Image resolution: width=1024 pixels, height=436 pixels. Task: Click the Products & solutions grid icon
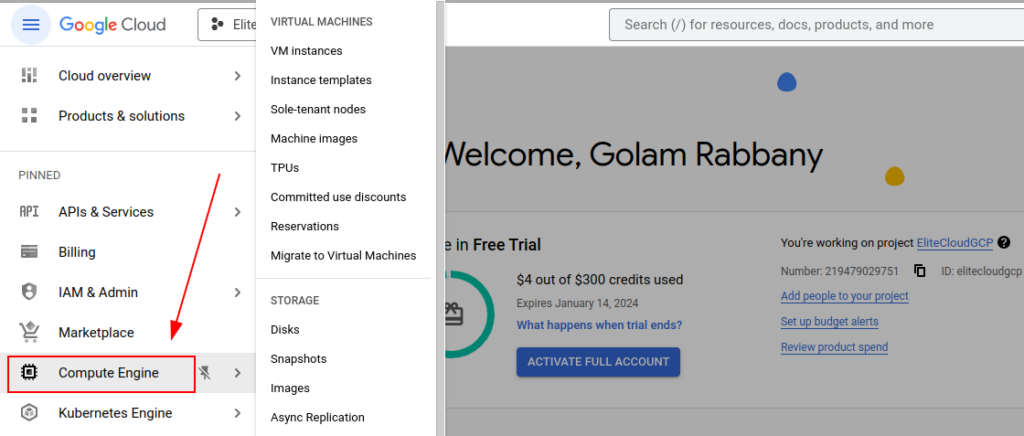pos(29,116)
